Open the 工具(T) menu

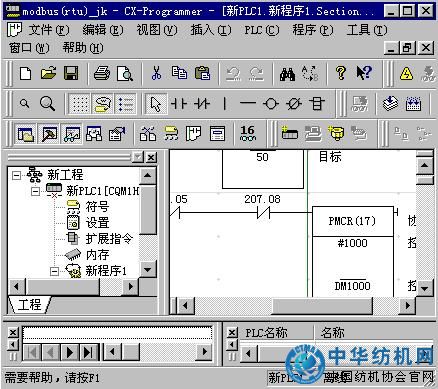point(367,30)
